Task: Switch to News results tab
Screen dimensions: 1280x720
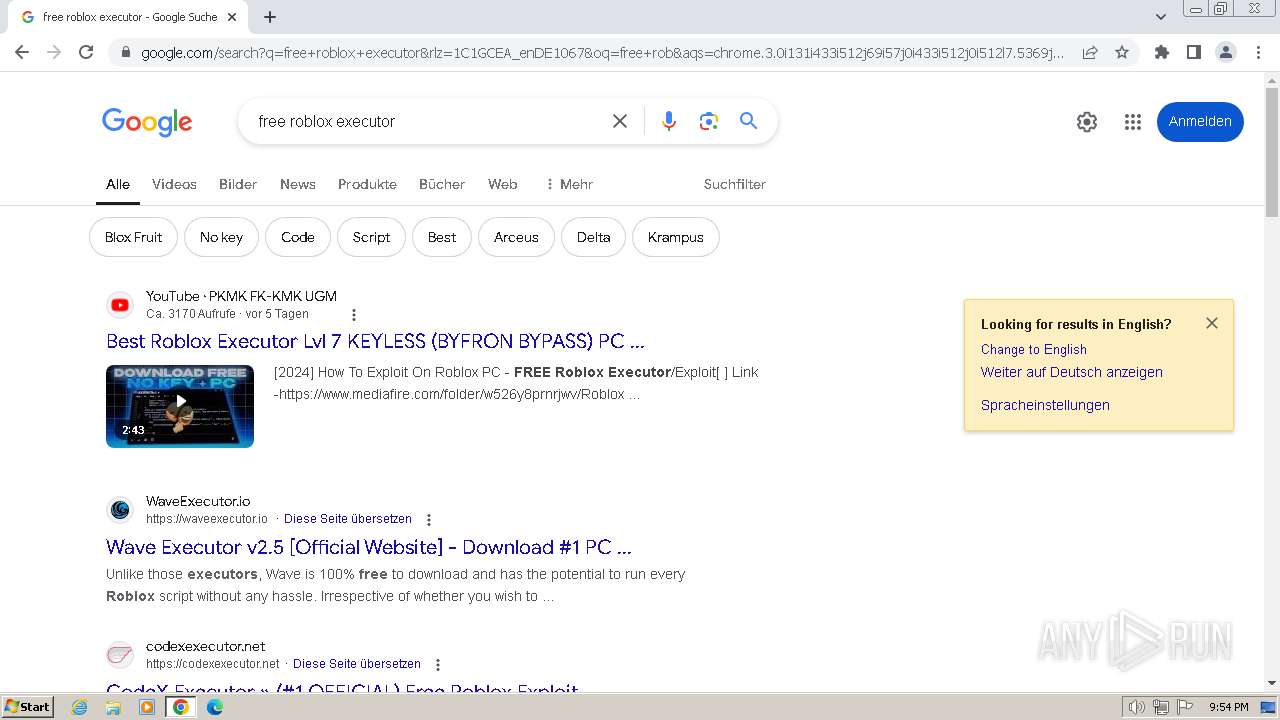Action: (x=298, y=184)
